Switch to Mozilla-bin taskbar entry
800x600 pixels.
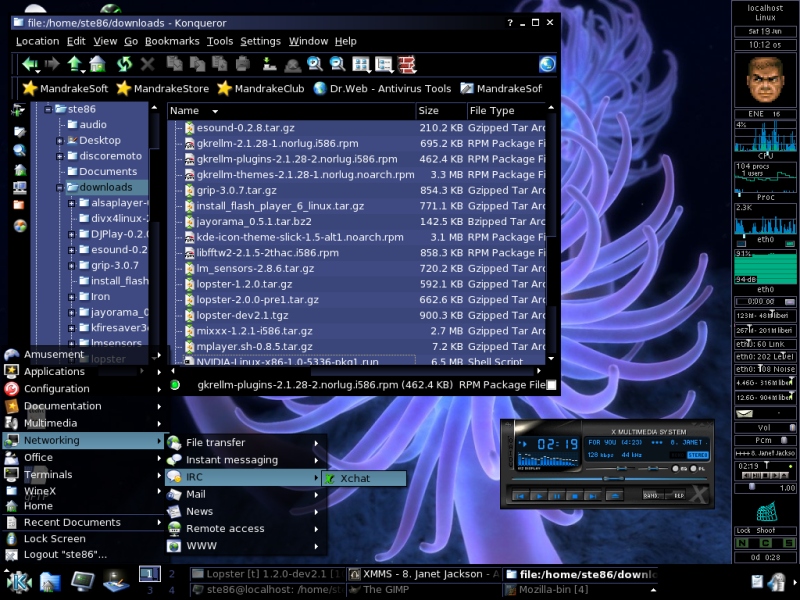coord(579,589)
